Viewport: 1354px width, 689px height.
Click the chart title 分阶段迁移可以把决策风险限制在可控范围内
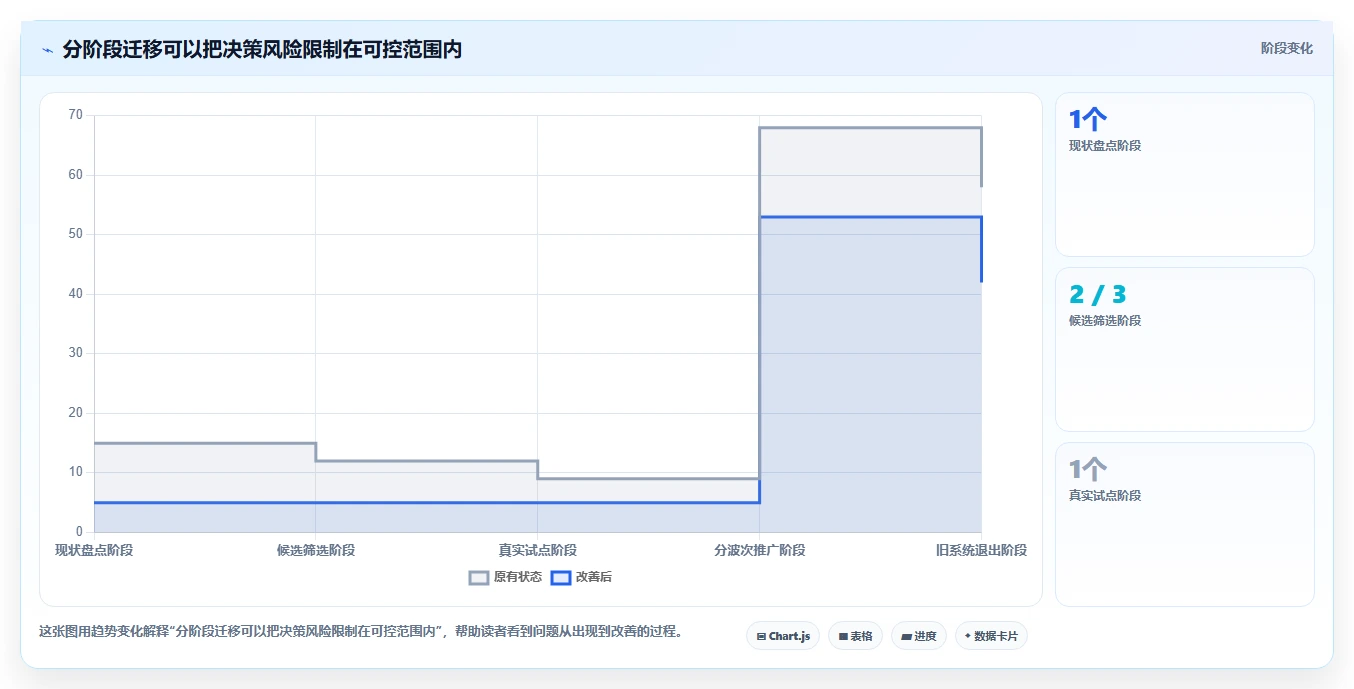[x=262, y=50]
